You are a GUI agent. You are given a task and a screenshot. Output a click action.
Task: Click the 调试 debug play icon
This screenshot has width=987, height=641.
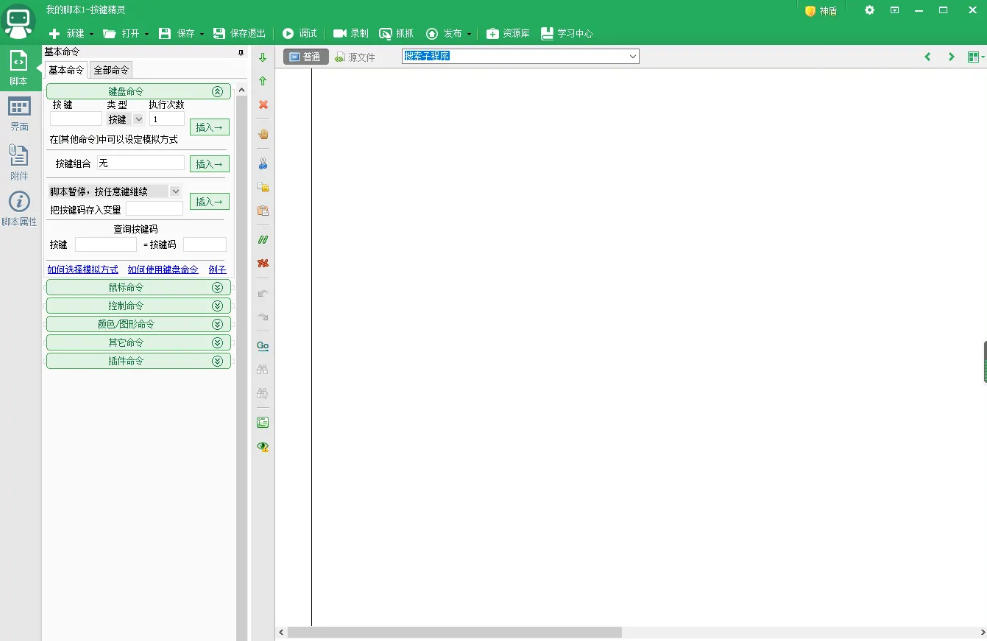[x=289, y=33]
